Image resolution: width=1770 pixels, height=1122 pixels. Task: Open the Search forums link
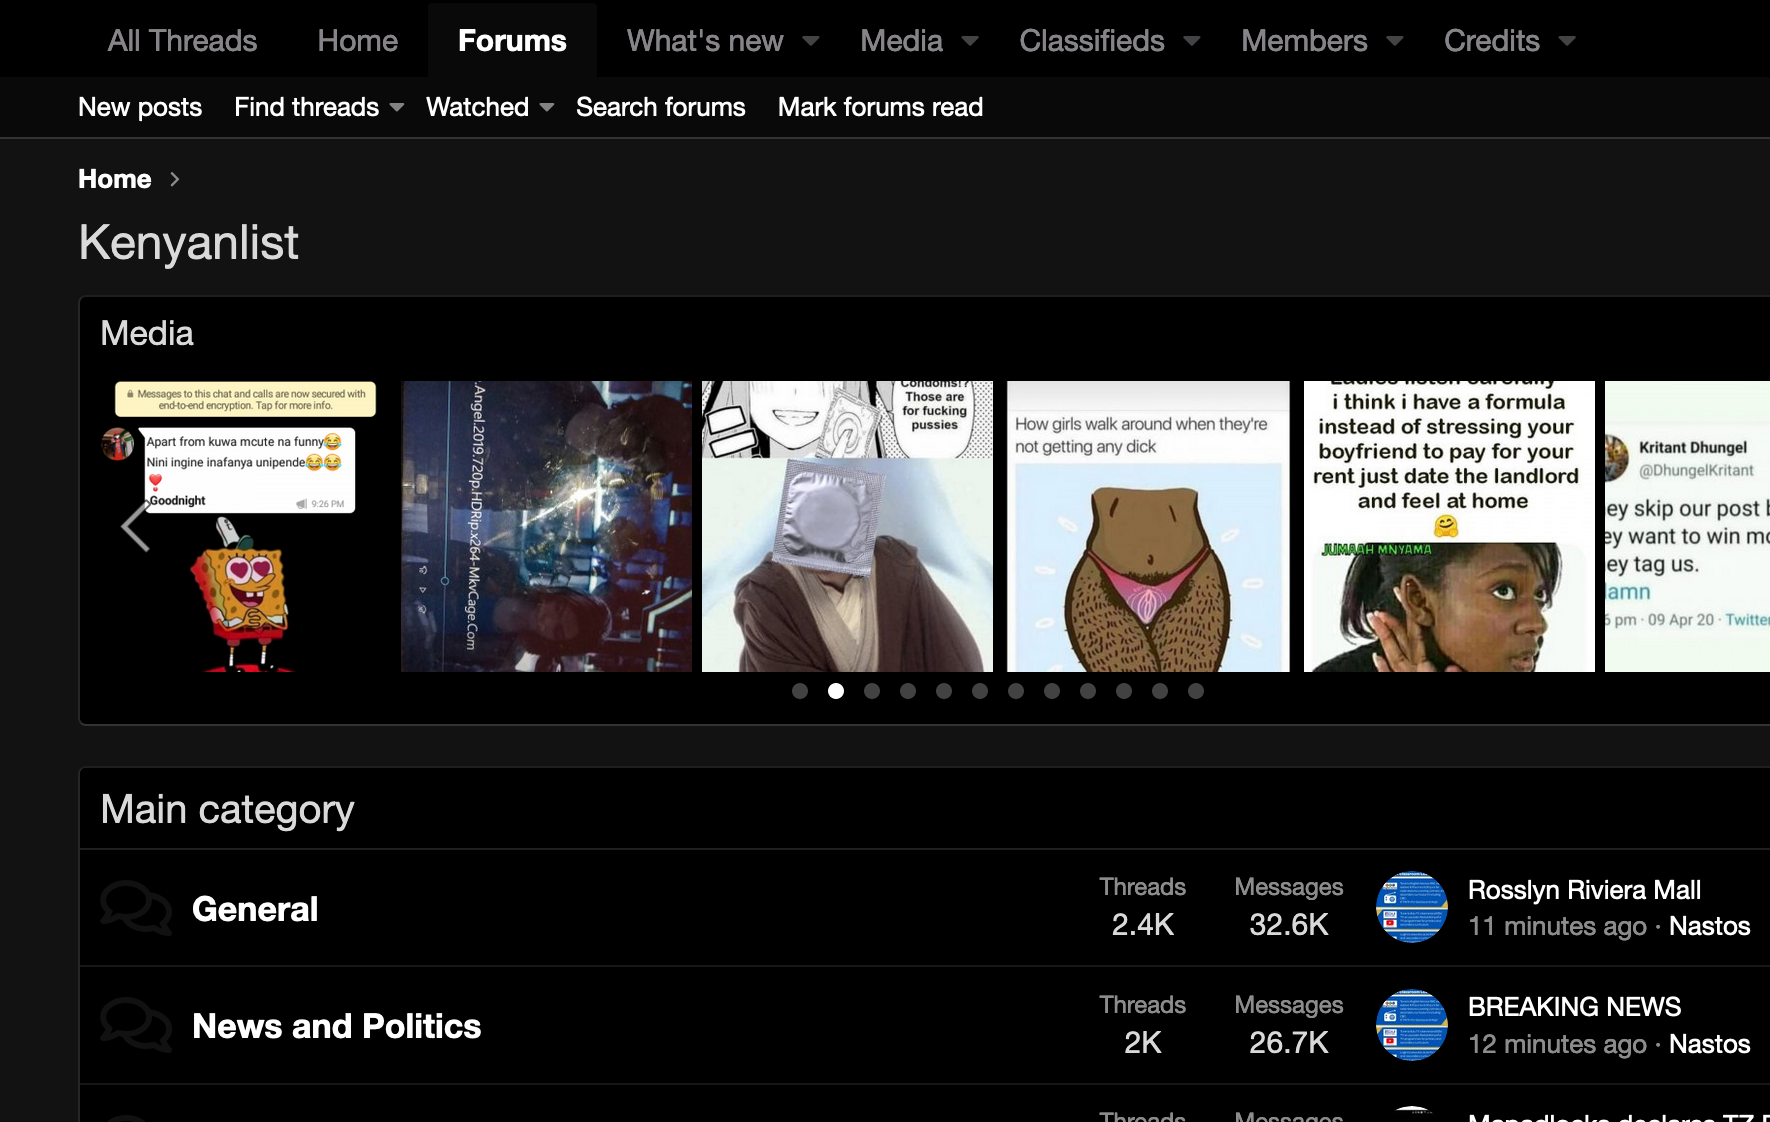click(660, 107)
